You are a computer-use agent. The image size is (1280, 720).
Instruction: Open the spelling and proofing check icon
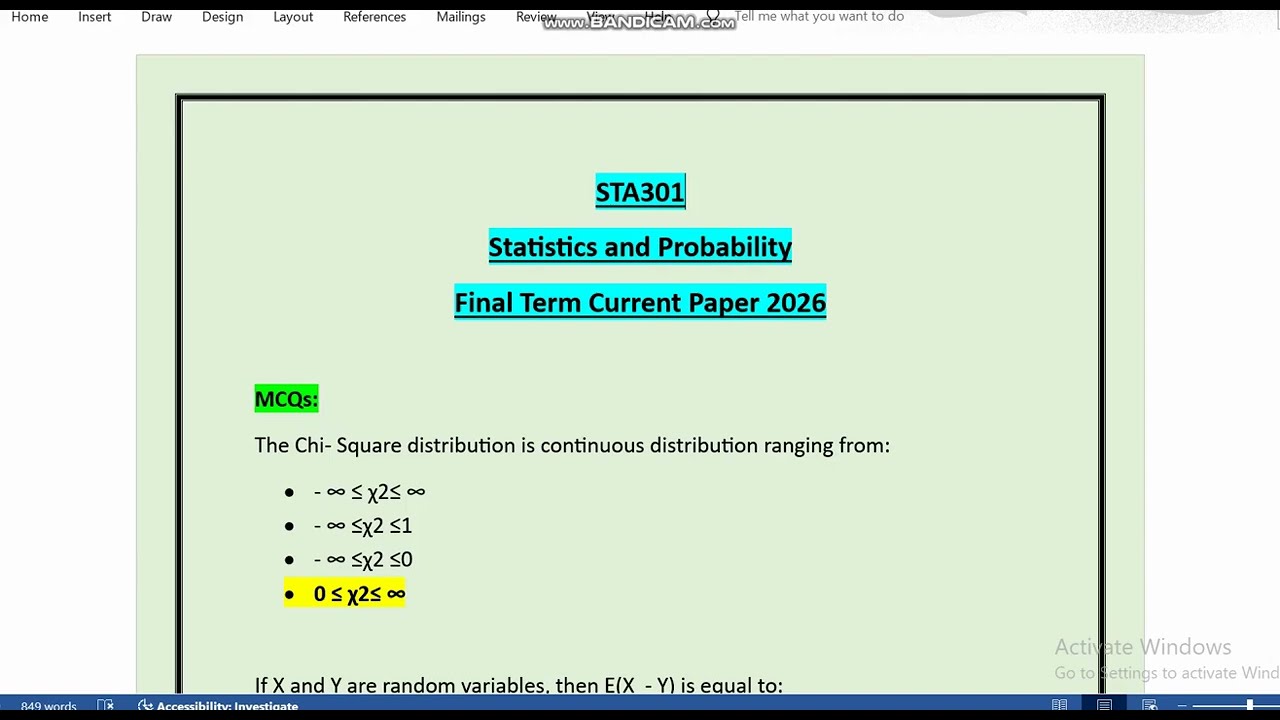coord(105,706)
